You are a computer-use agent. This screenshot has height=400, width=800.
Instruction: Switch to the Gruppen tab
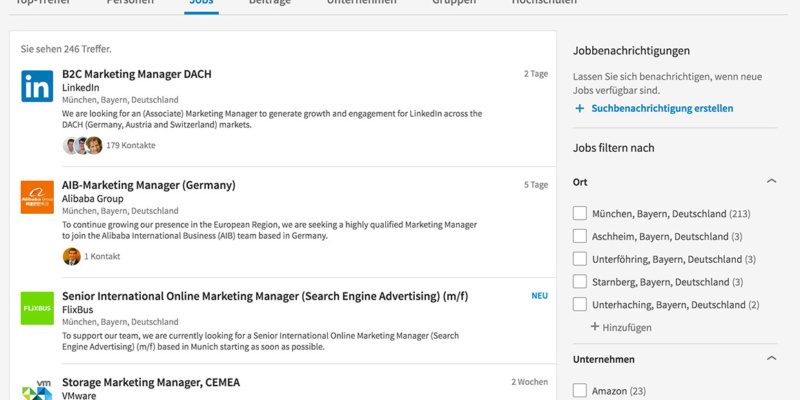454,2
